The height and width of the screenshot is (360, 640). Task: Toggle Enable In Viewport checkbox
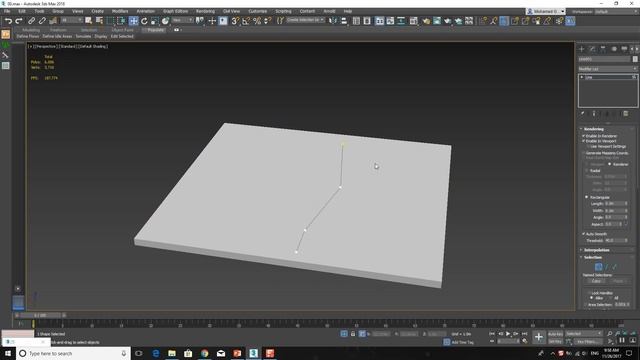coord(584,141)
